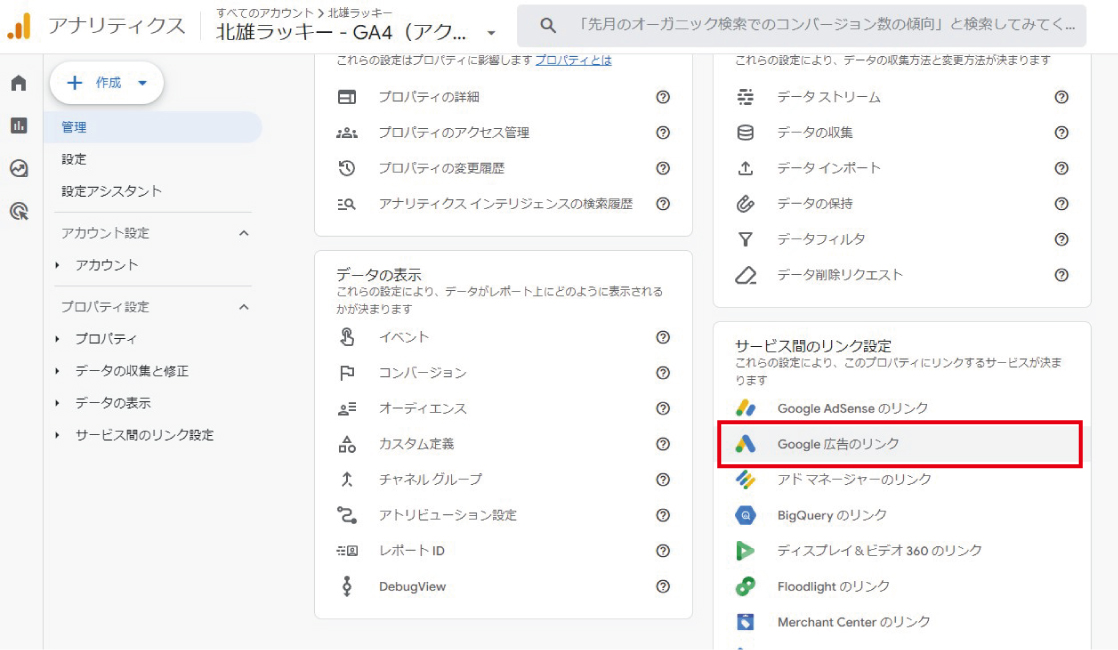1118x650 pixels.
Task: Click すべてのアカウント breadcrumb
Action: point(265,13)
